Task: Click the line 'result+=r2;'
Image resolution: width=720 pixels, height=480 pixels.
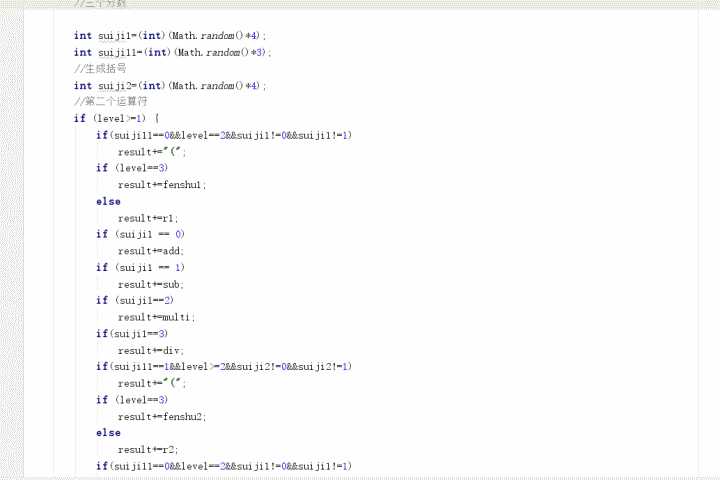Action: 148,450
